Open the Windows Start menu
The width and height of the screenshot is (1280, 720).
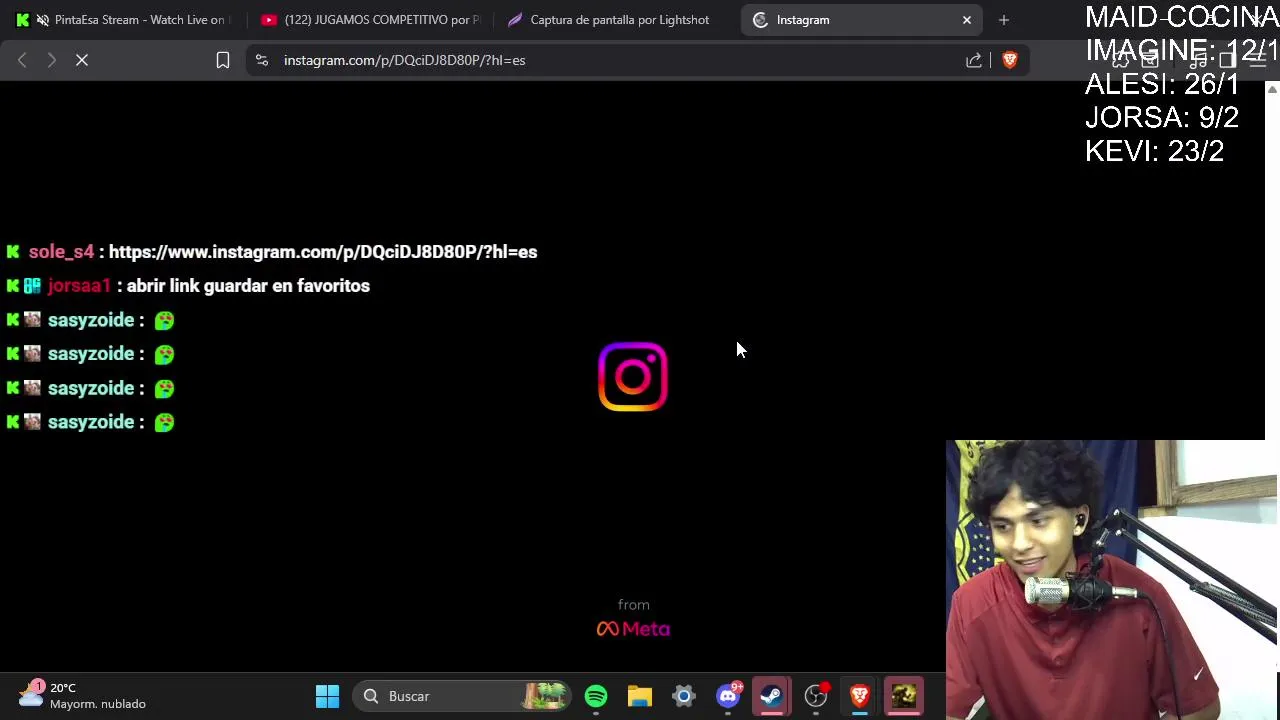coord(327,696)
